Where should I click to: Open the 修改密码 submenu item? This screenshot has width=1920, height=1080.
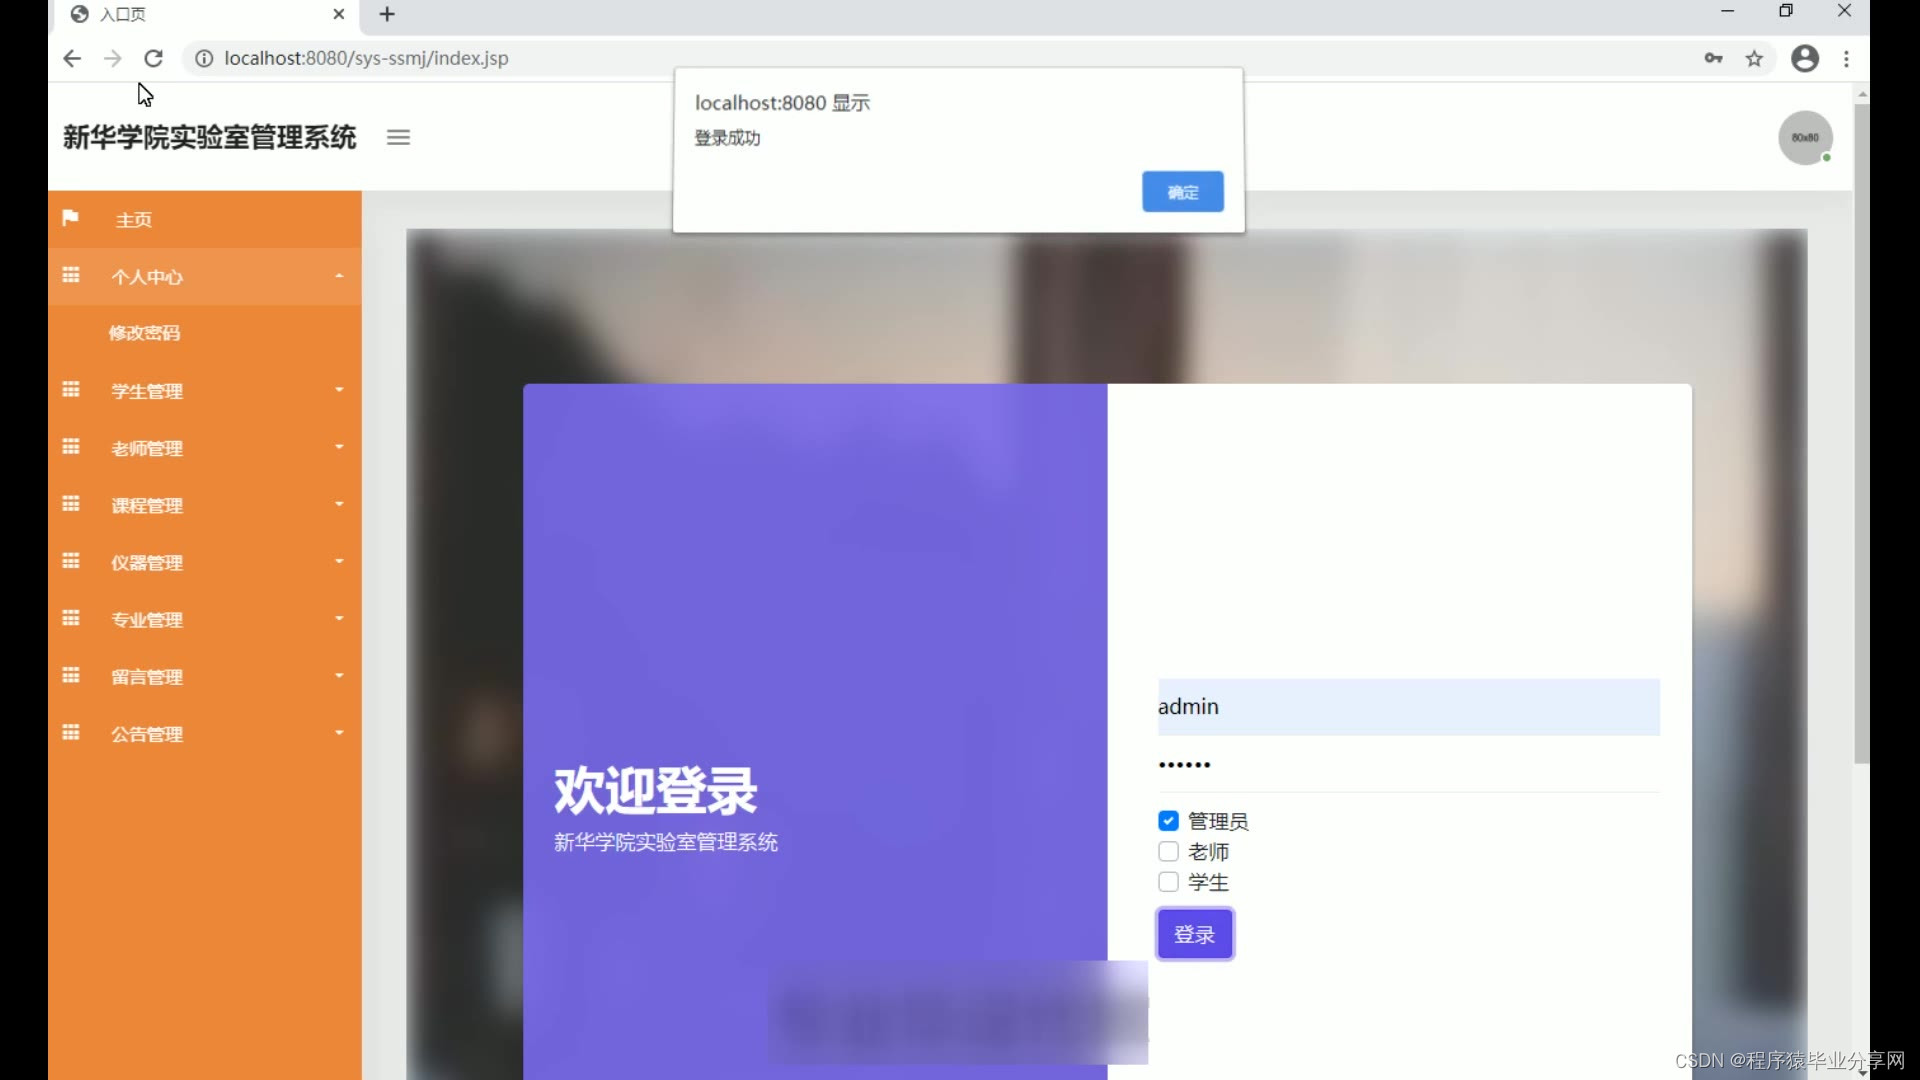pos(145,333)
